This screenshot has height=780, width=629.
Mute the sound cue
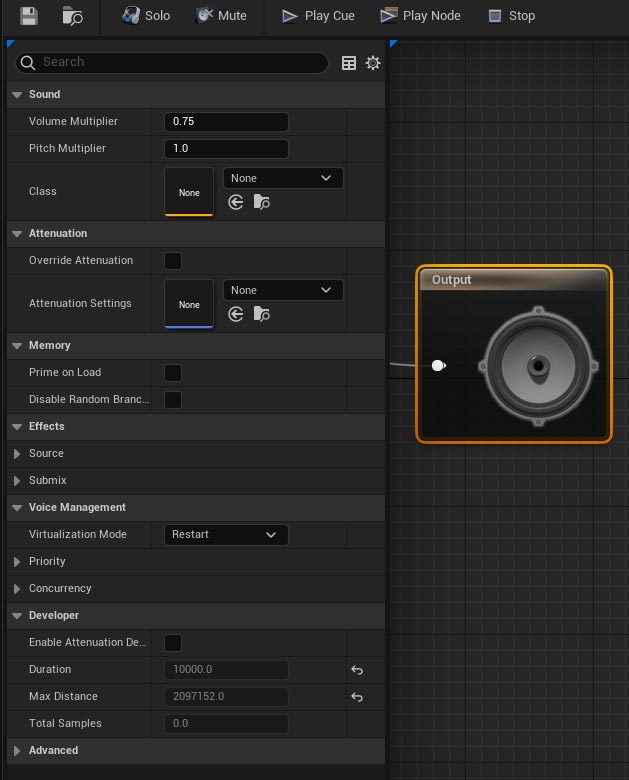(221, 16)
